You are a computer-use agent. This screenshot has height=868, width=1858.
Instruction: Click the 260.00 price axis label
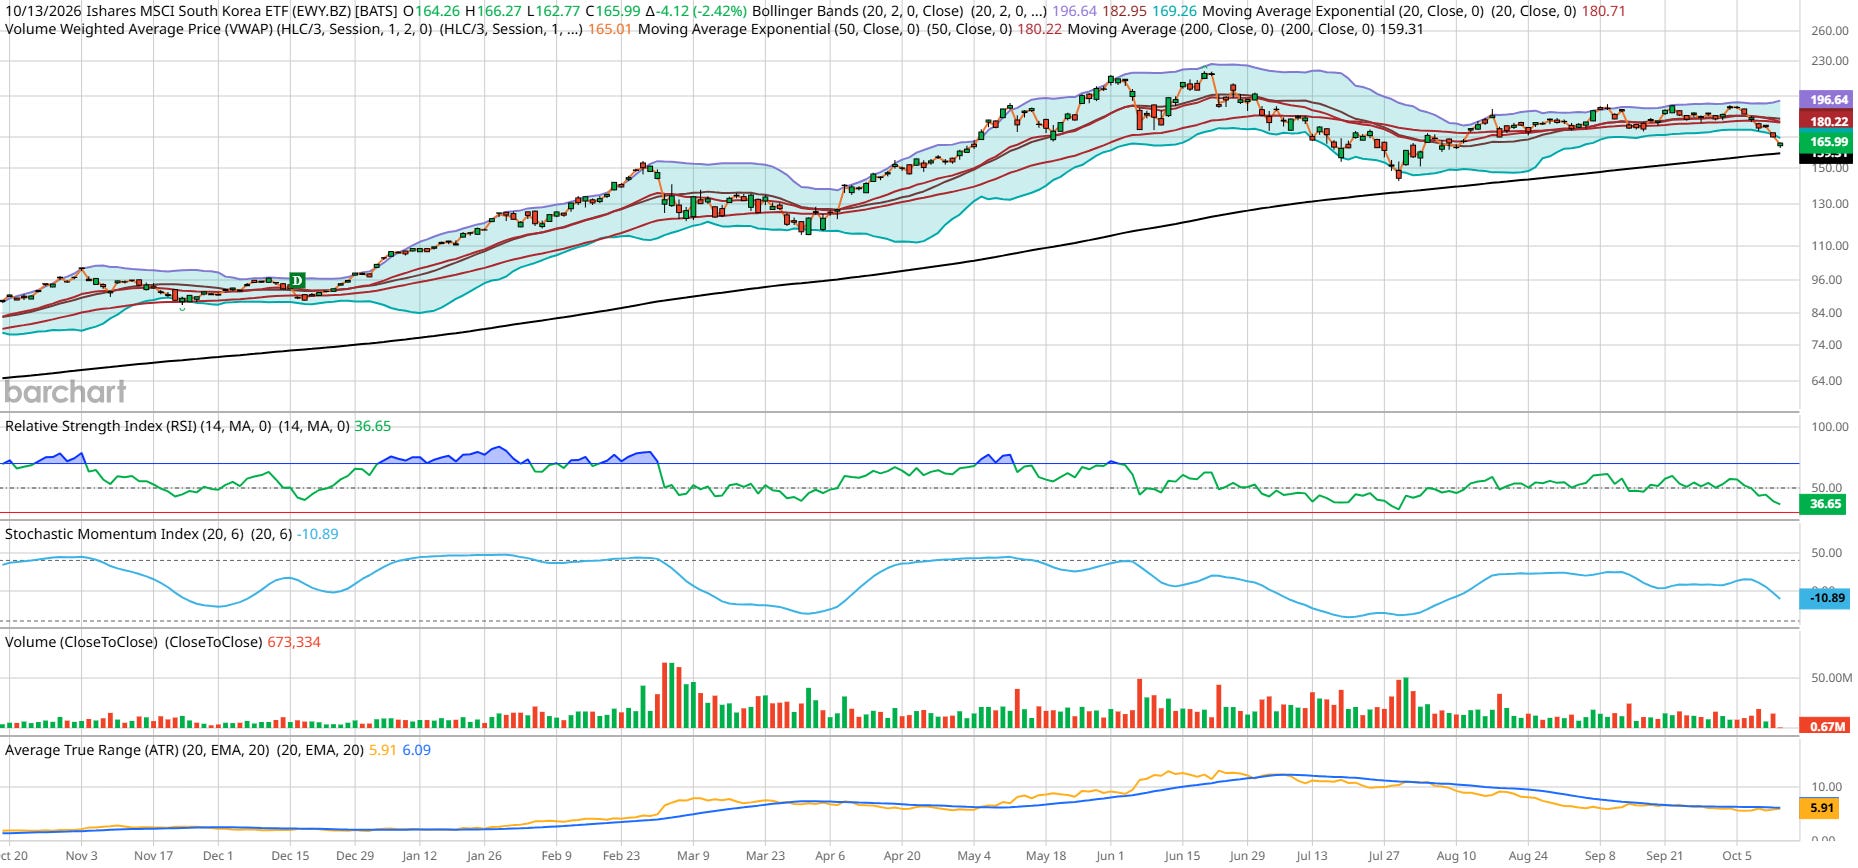(1830, 31)
